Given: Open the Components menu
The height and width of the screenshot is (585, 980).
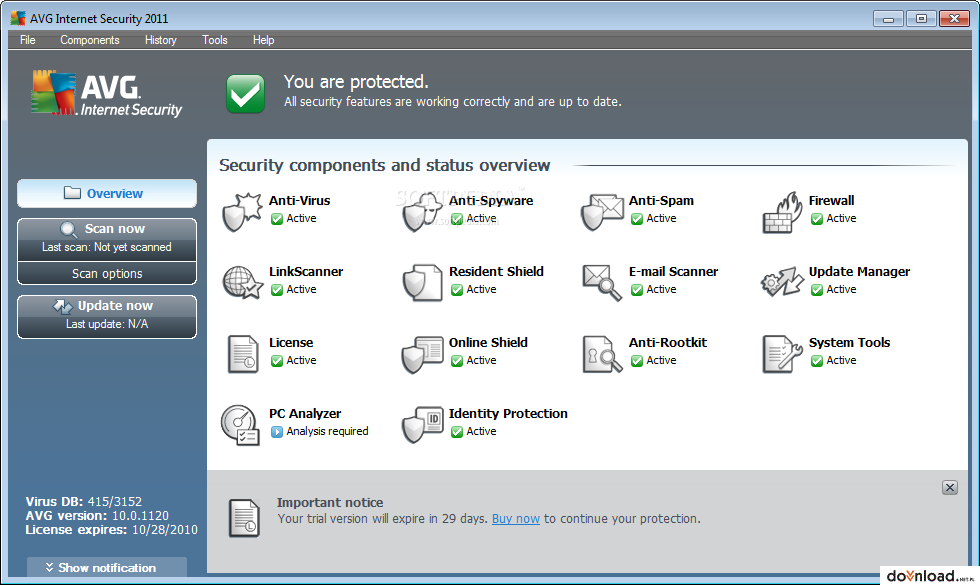Looking at the screenshot, I should pos(89,40).
